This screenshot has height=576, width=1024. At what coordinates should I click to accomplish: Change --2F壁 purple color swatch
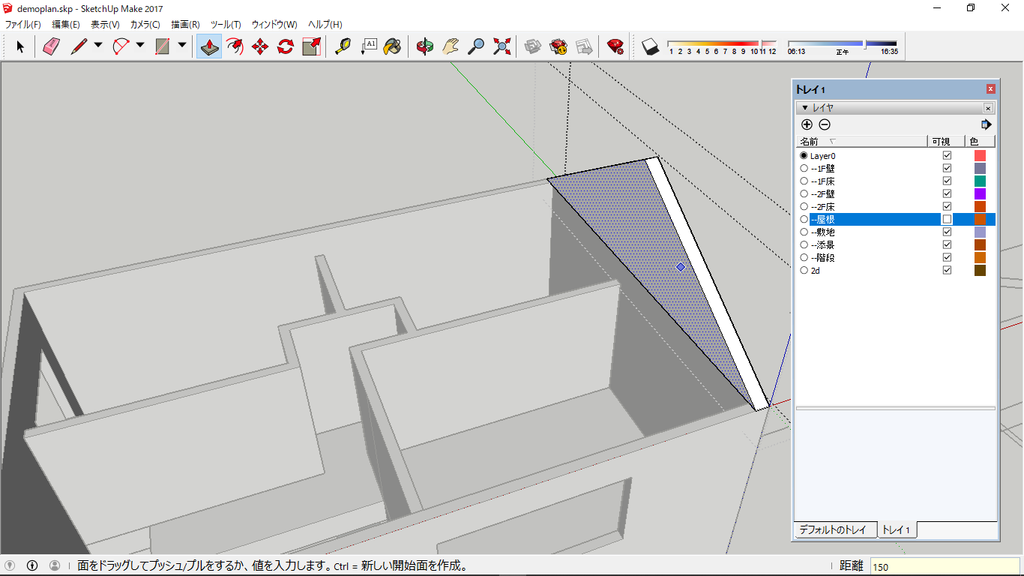pyautogui.click(x=980, y=194)
